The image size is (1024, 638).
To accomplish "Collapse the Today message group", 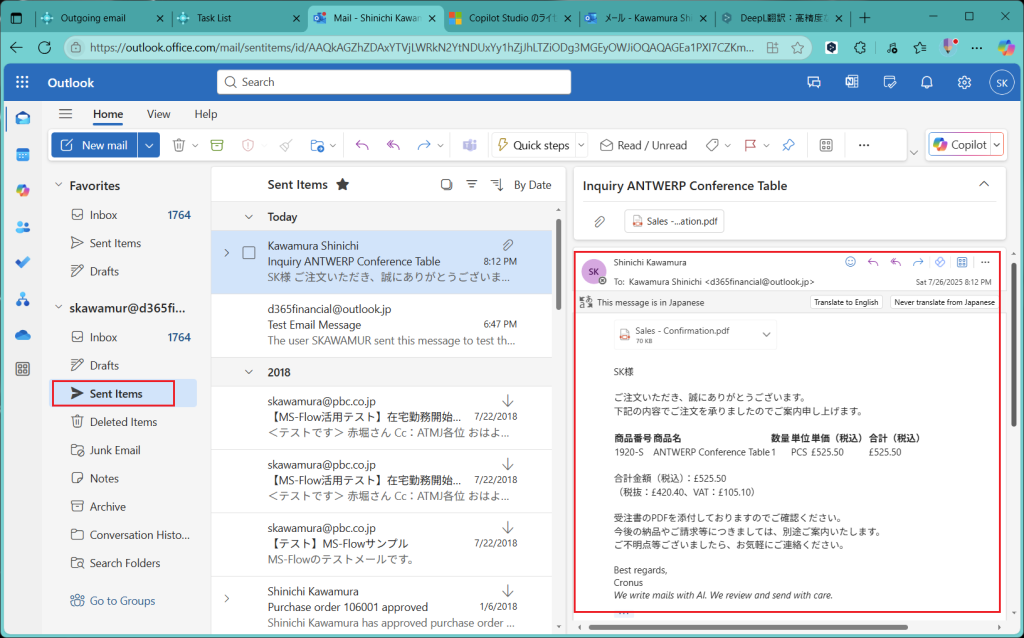I will (249, 217).
